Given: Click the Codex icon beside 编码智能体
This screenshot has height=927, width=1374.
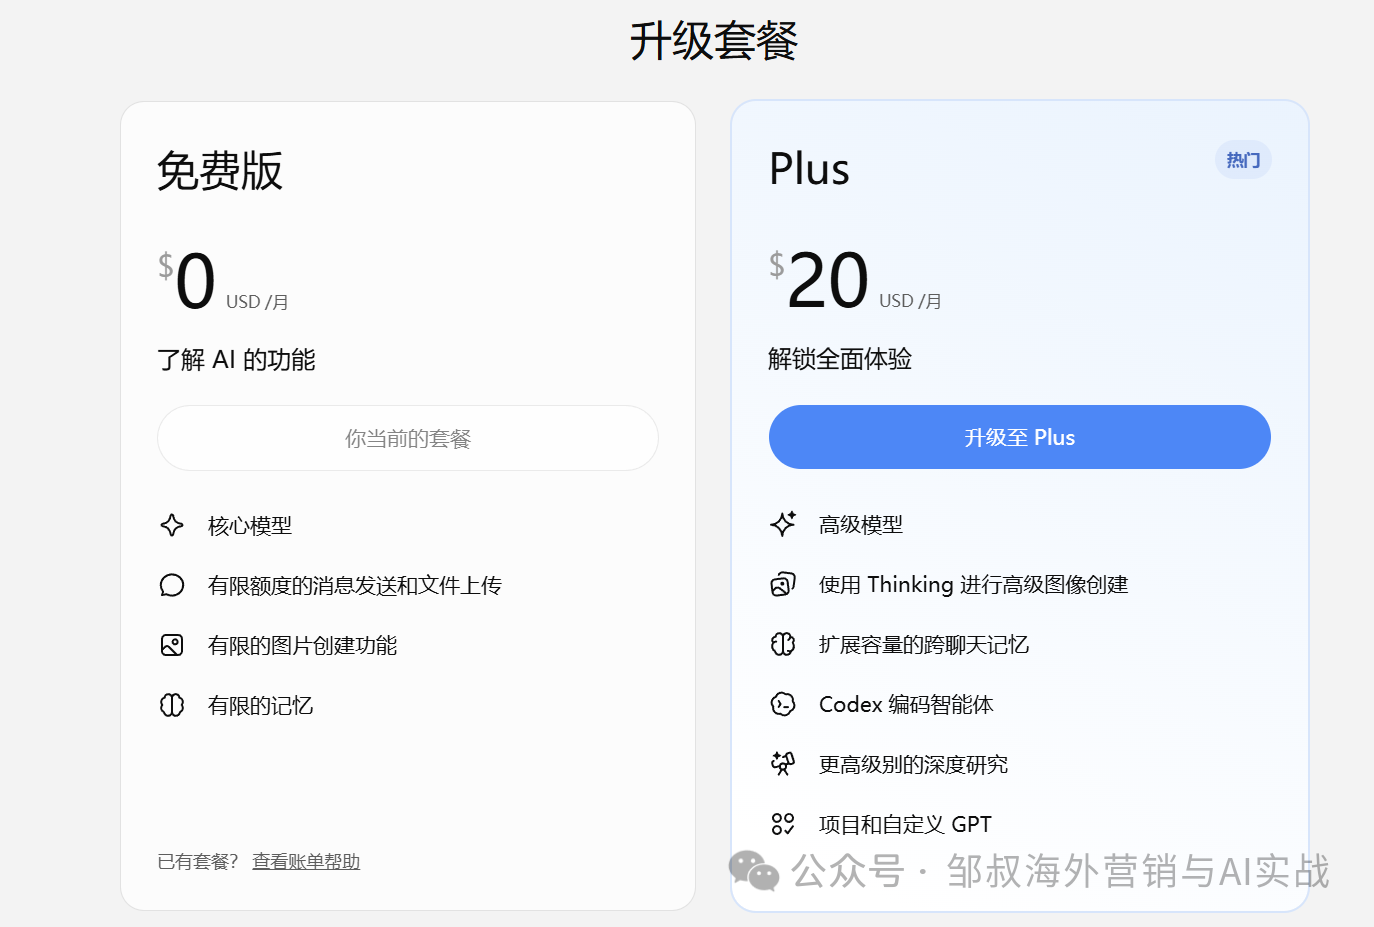Looking at the screenshot, I should tap(783, 704).
